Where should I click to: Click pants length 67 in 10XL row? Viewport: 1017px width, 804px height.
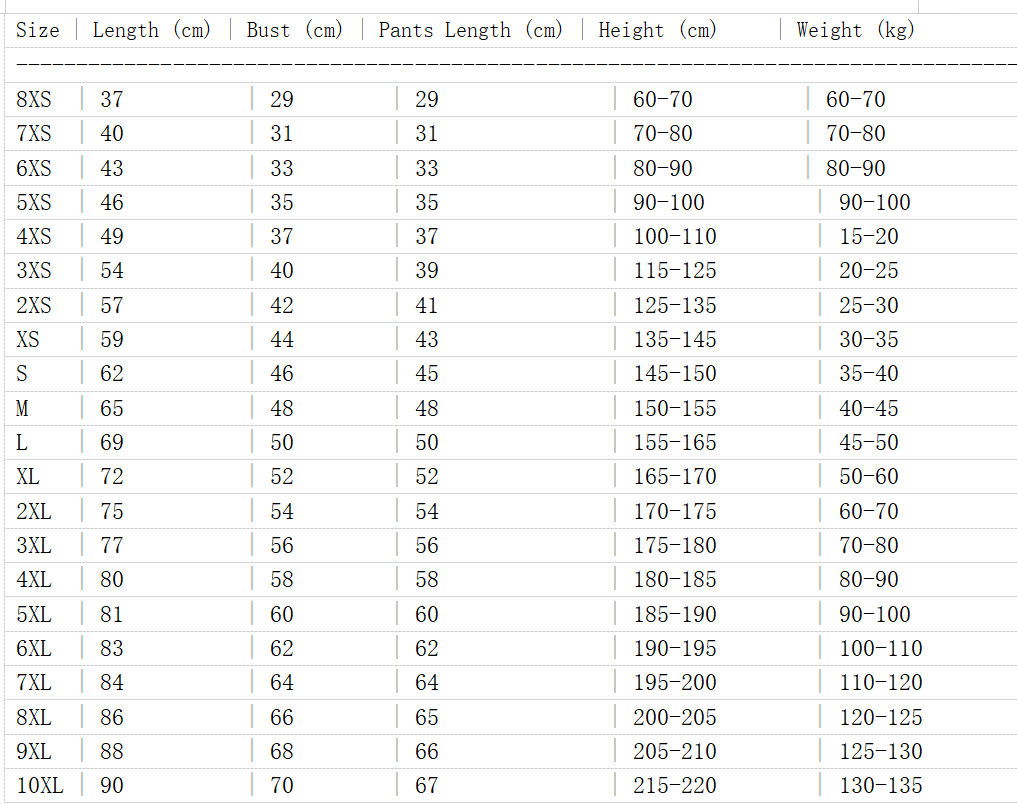tap(427, 786)
